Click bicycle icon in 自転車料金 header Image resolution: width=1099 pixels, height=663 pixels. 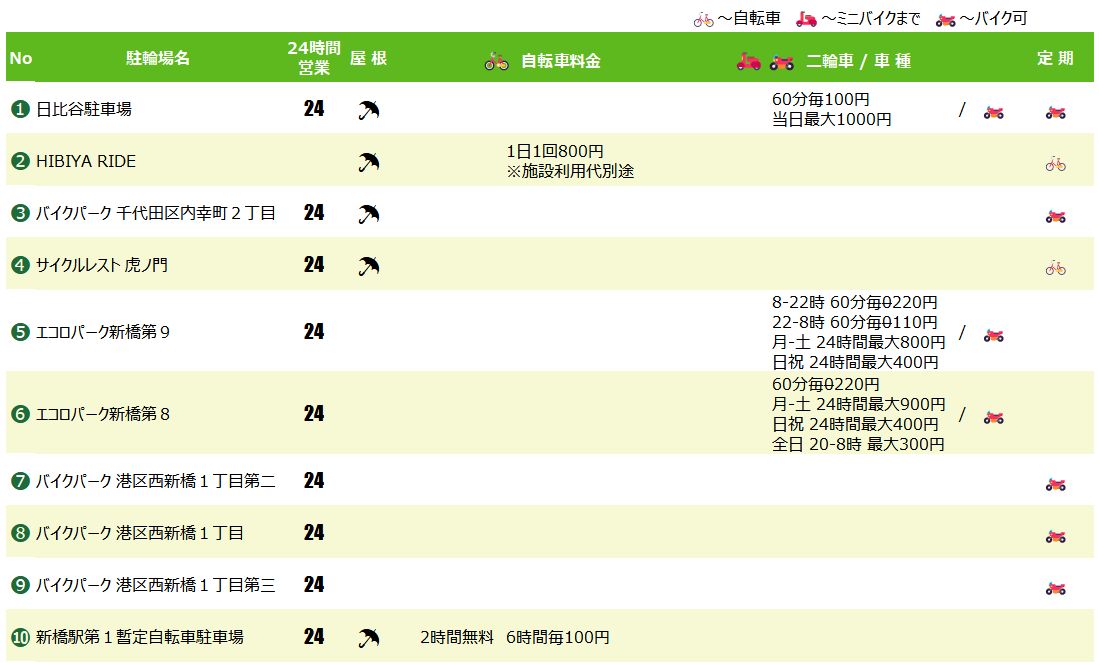pyautogui.click(x=497, y=61)
